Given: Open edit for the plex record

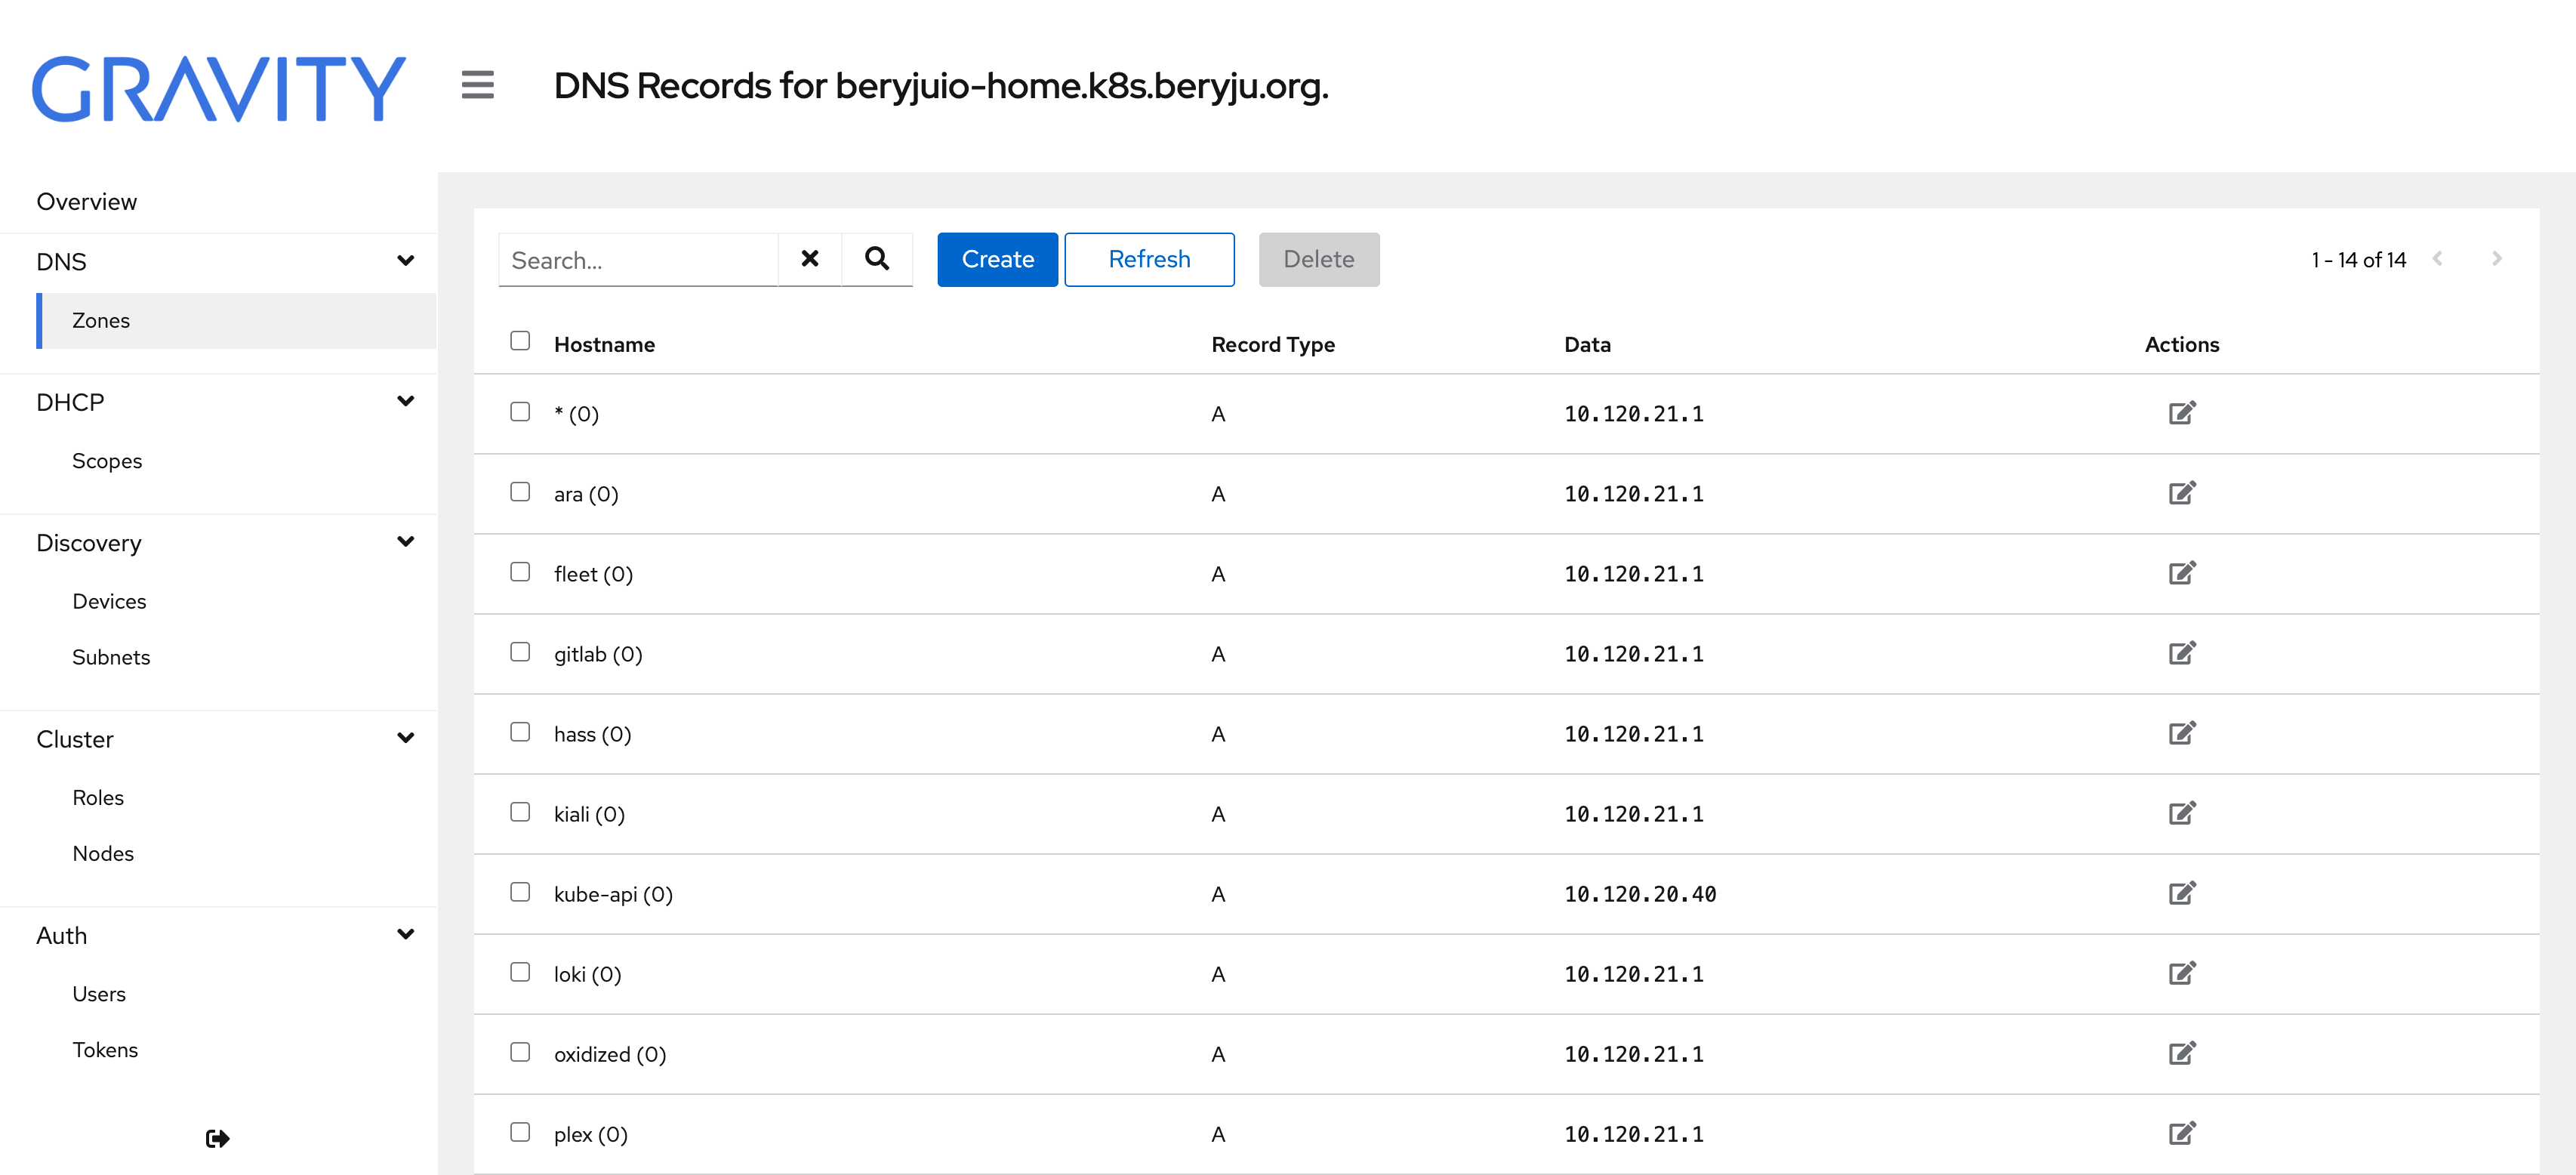Looking at the screenshot, I should click(x=2181, y=1133).
